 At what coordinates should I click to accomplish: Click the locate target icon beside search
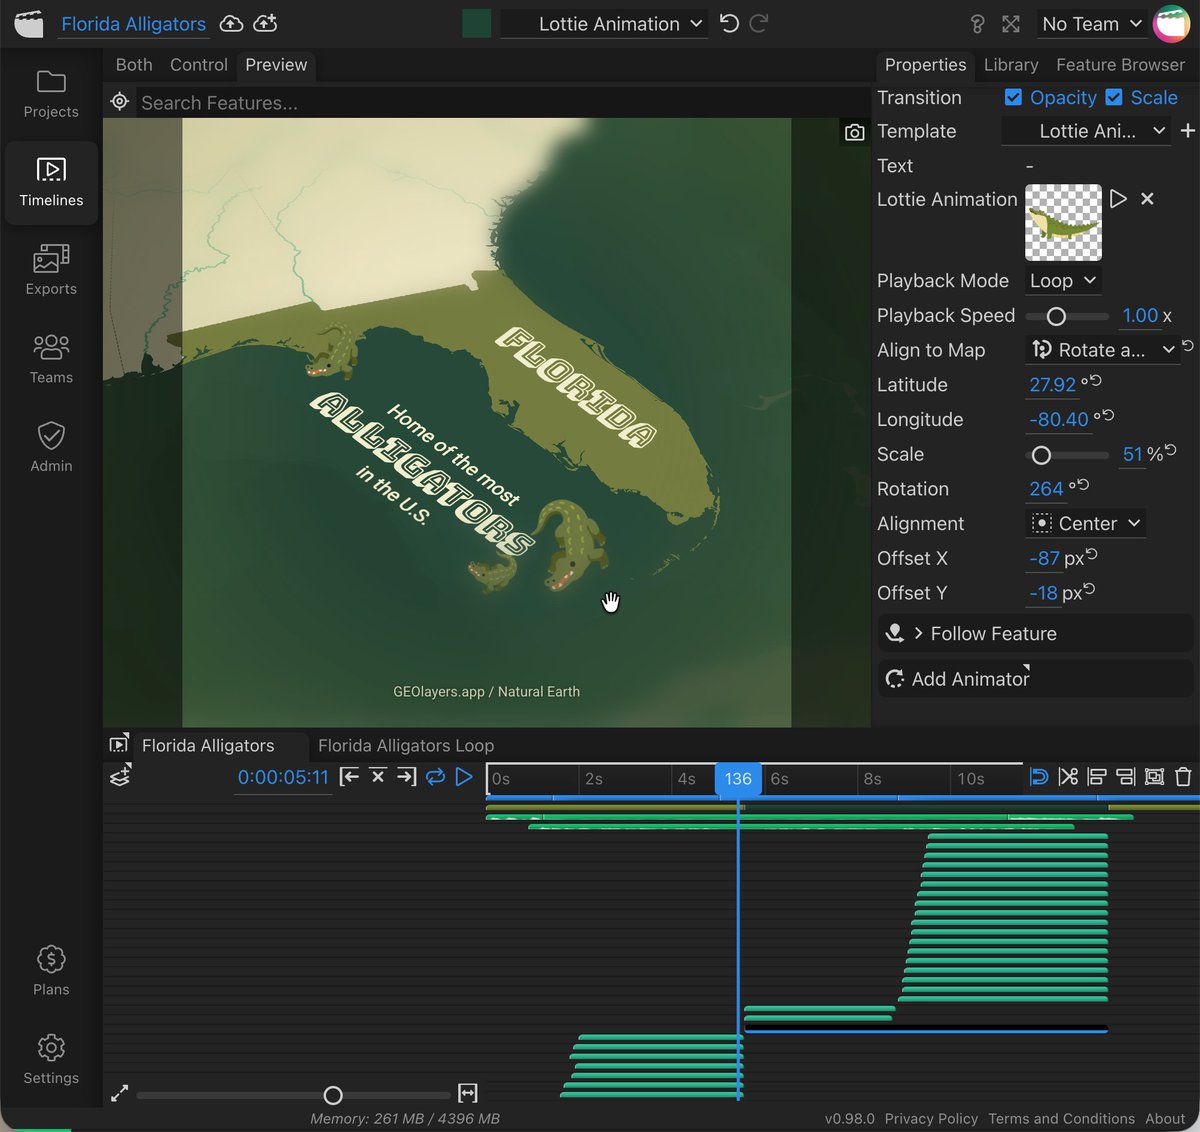(120, 102)
